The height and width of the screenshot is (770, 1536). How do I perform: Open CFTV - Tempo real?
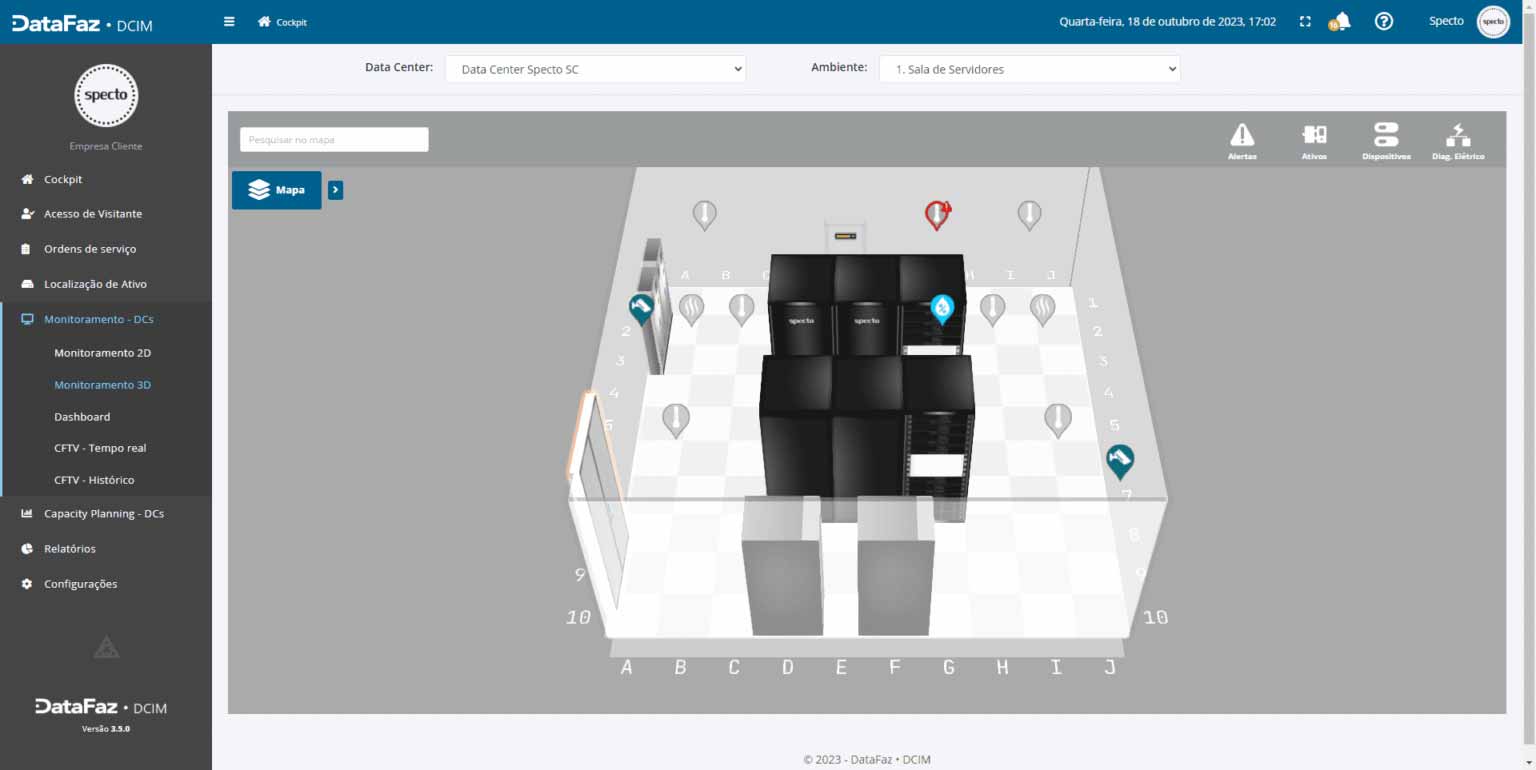pos(100,448)
